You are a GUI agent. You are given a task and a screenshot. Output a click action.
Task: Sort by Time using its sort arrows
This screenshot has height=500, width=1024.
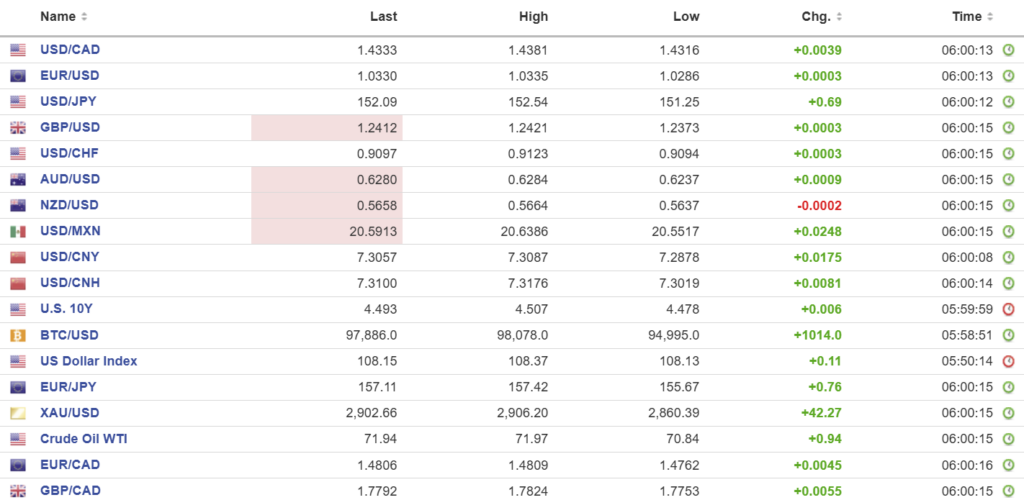point(990,17)
